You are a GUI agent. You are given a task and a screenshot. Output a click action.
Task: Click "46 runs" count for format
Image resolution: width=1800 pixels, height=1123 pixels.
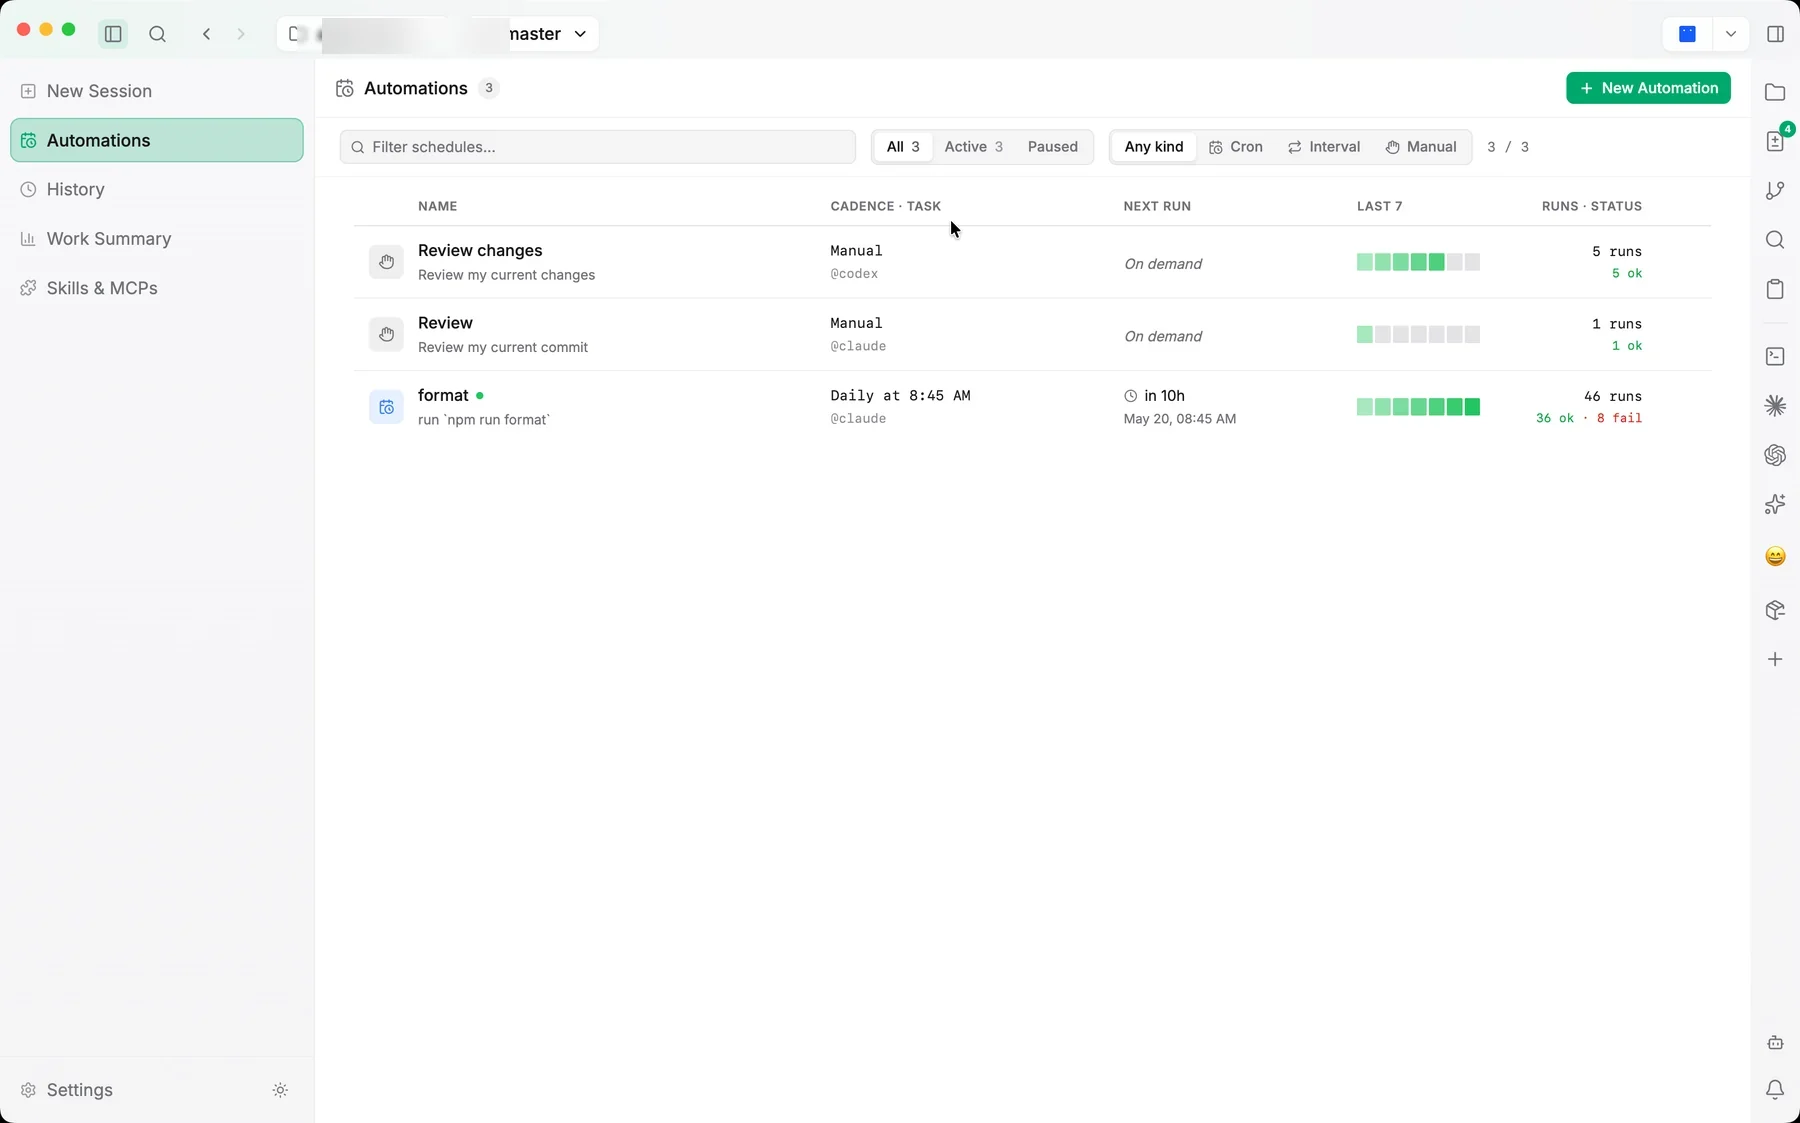(x=1613, y=397)
